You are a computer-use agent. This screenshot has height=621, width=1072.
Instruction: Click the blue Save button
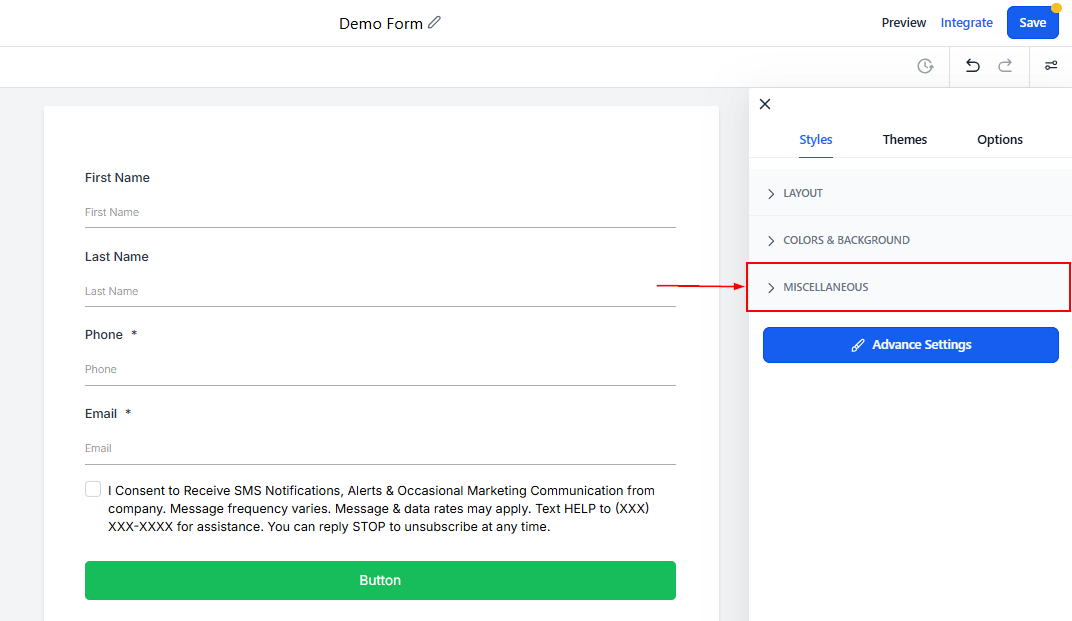[x=1032, y=23]
